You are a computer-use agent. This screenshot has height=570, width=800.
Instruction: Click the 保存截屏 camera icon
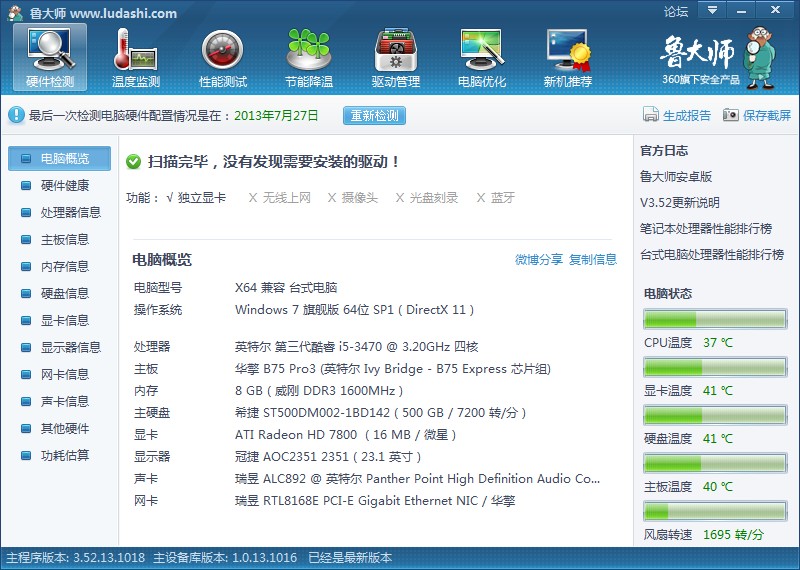point(730,115)
